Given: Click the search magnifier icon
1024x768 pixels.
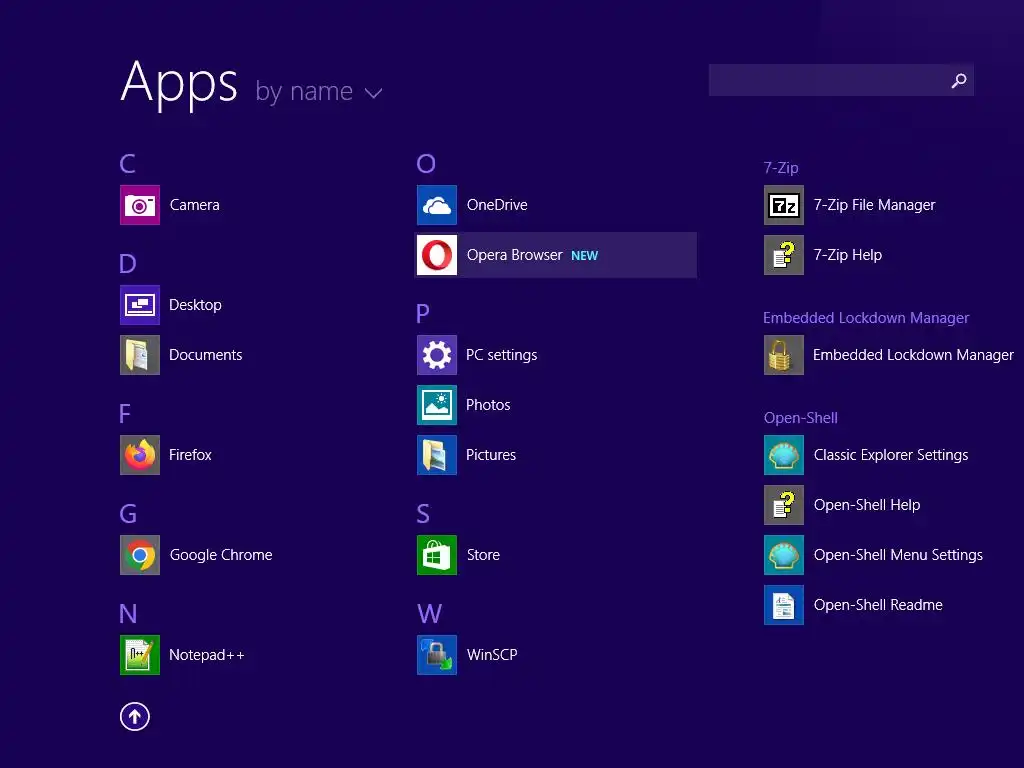Looking at the screenshot, I should click(959, 80).
